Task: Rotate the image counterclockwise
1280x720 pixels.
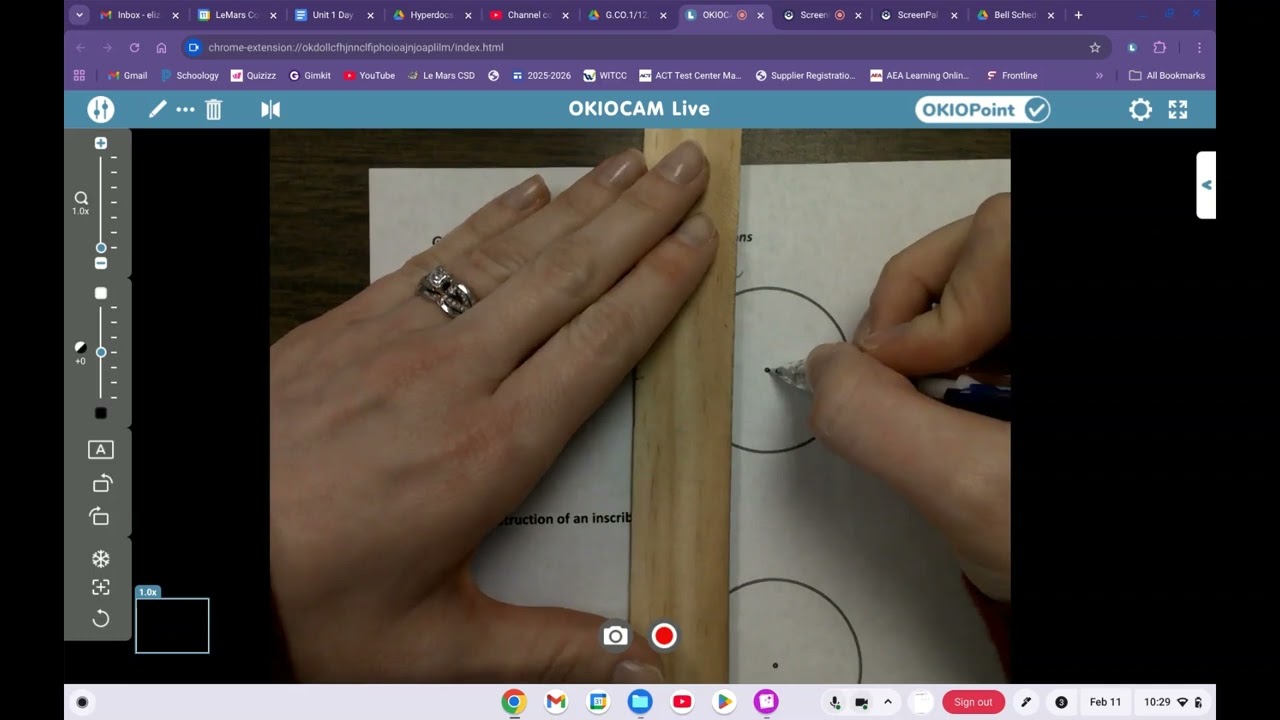Action: [x=101, y=483]
